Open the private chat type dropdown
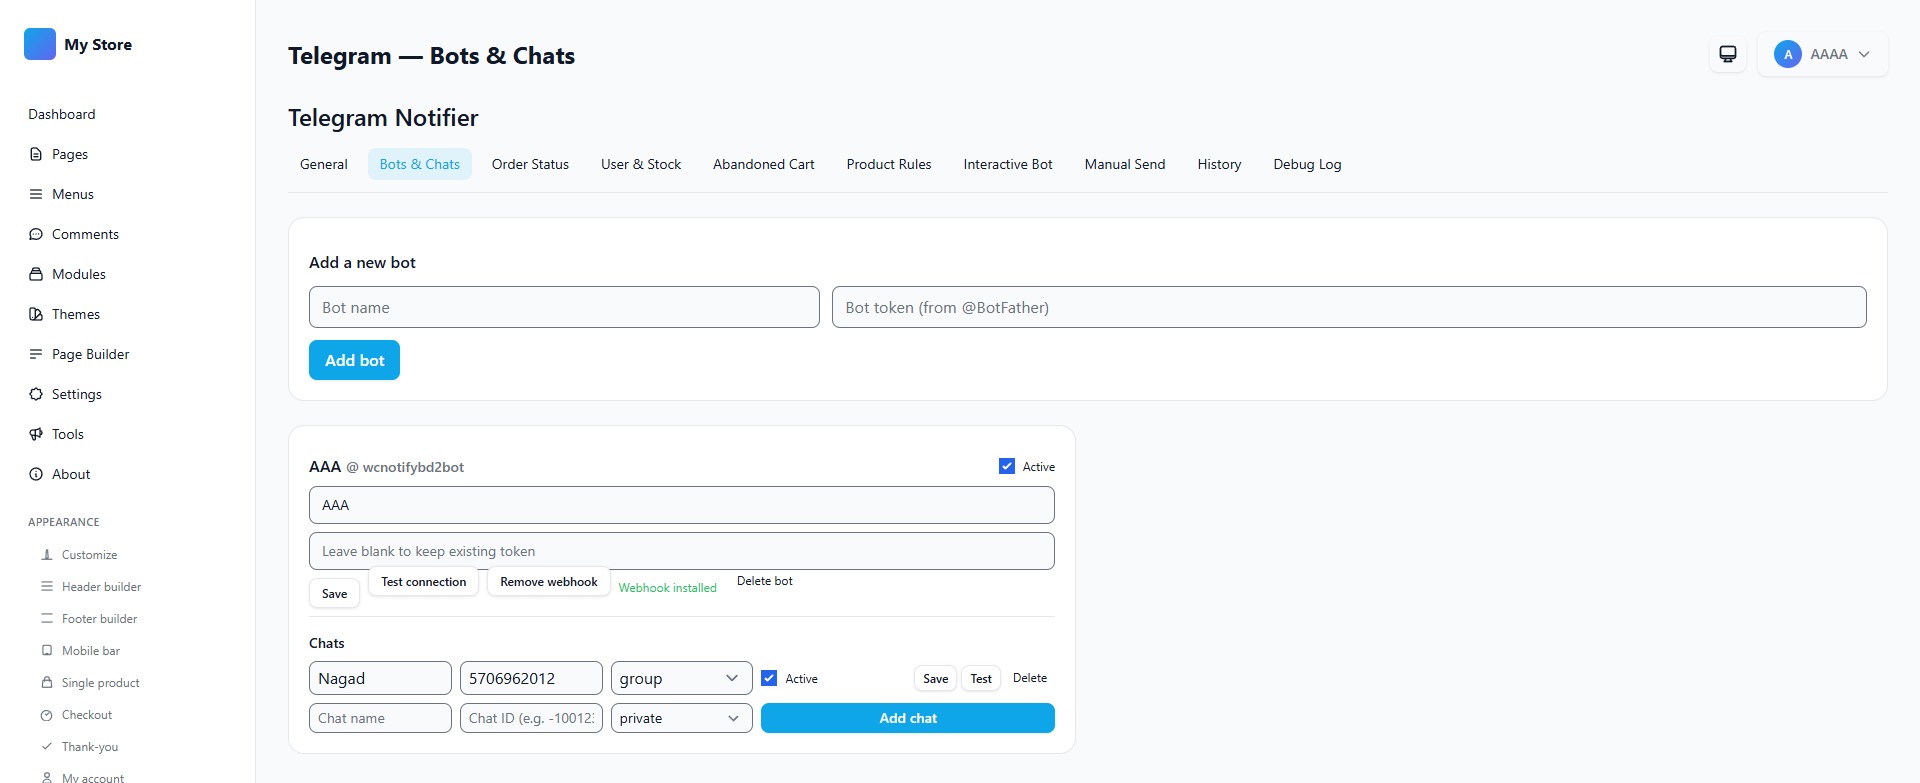 click(x=681, y=718)
